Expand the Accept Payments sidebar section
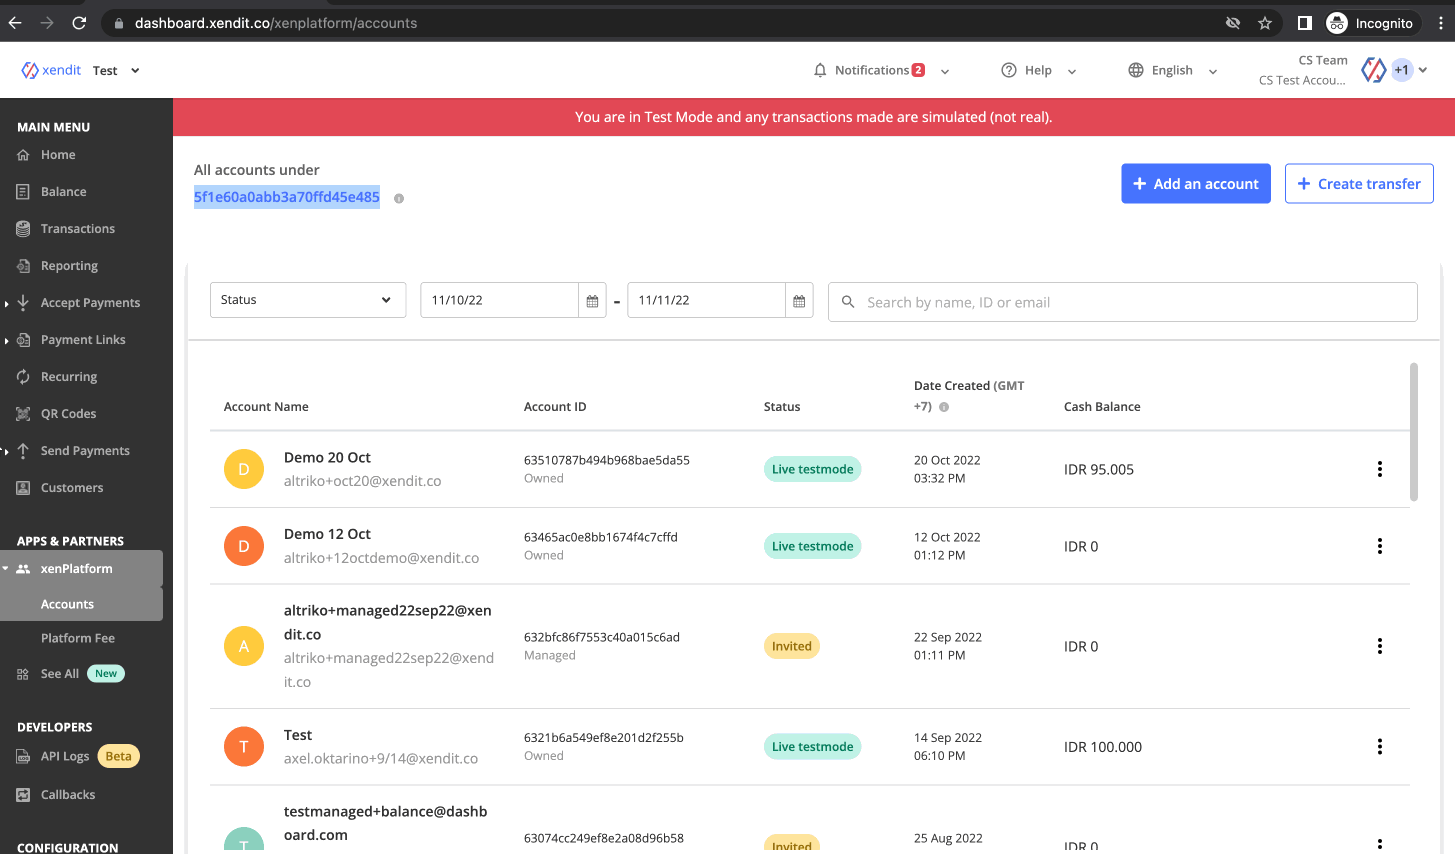This screenshot has height=854, width=1455. [x=90, y=303]
